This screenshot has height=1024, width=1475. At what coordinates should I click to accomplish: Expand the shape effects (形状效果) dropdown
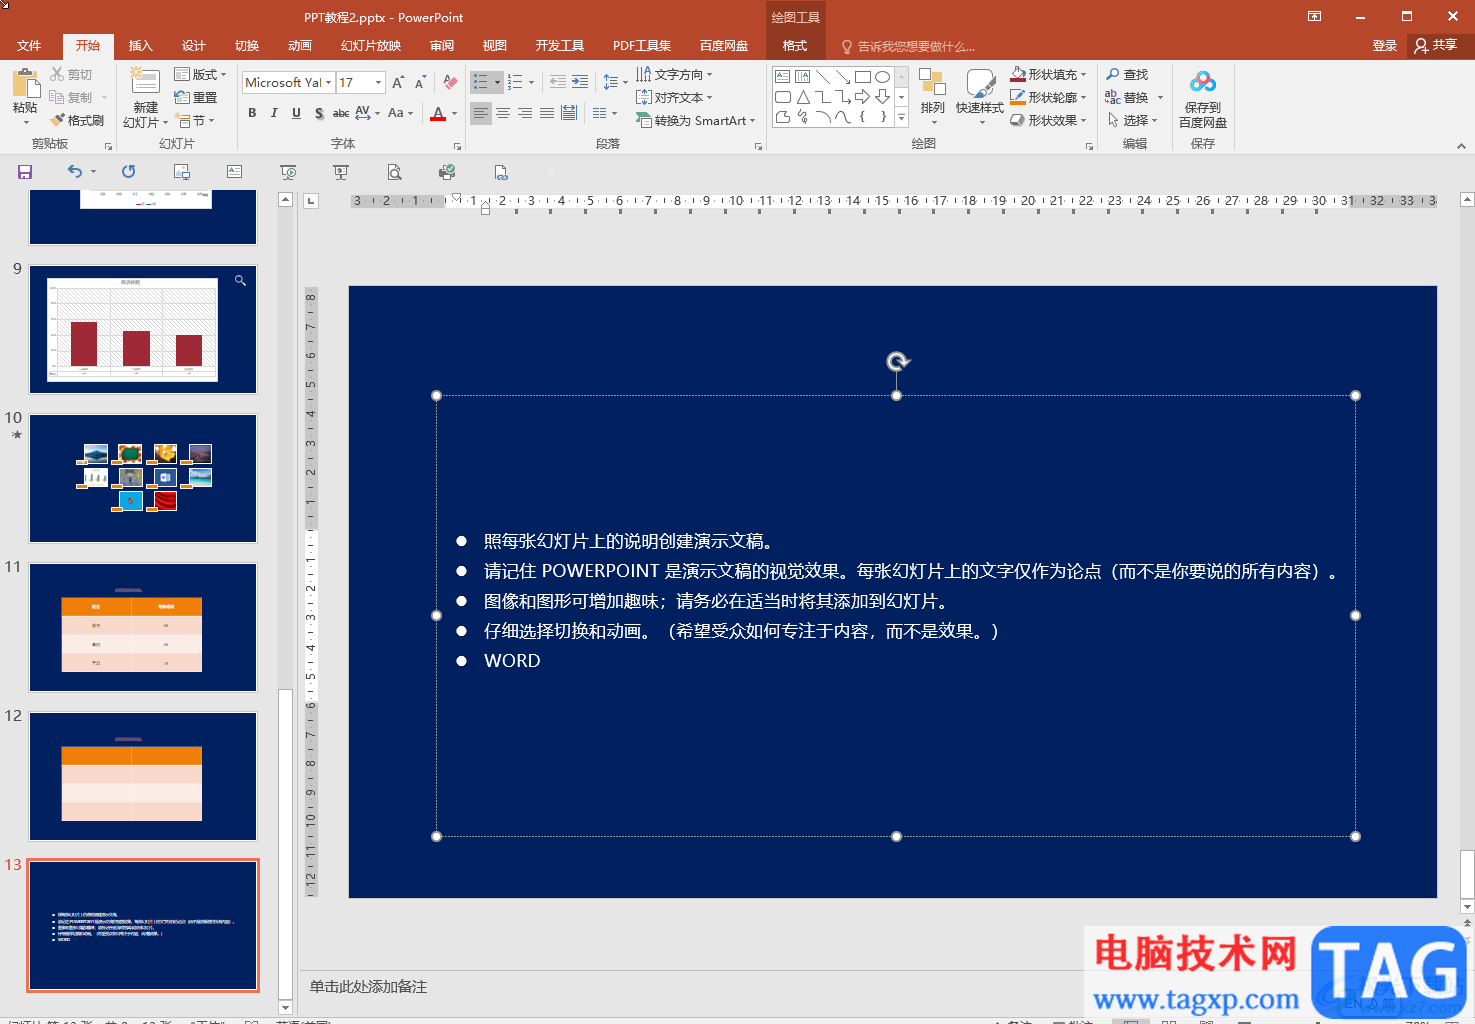point(1048,120)
